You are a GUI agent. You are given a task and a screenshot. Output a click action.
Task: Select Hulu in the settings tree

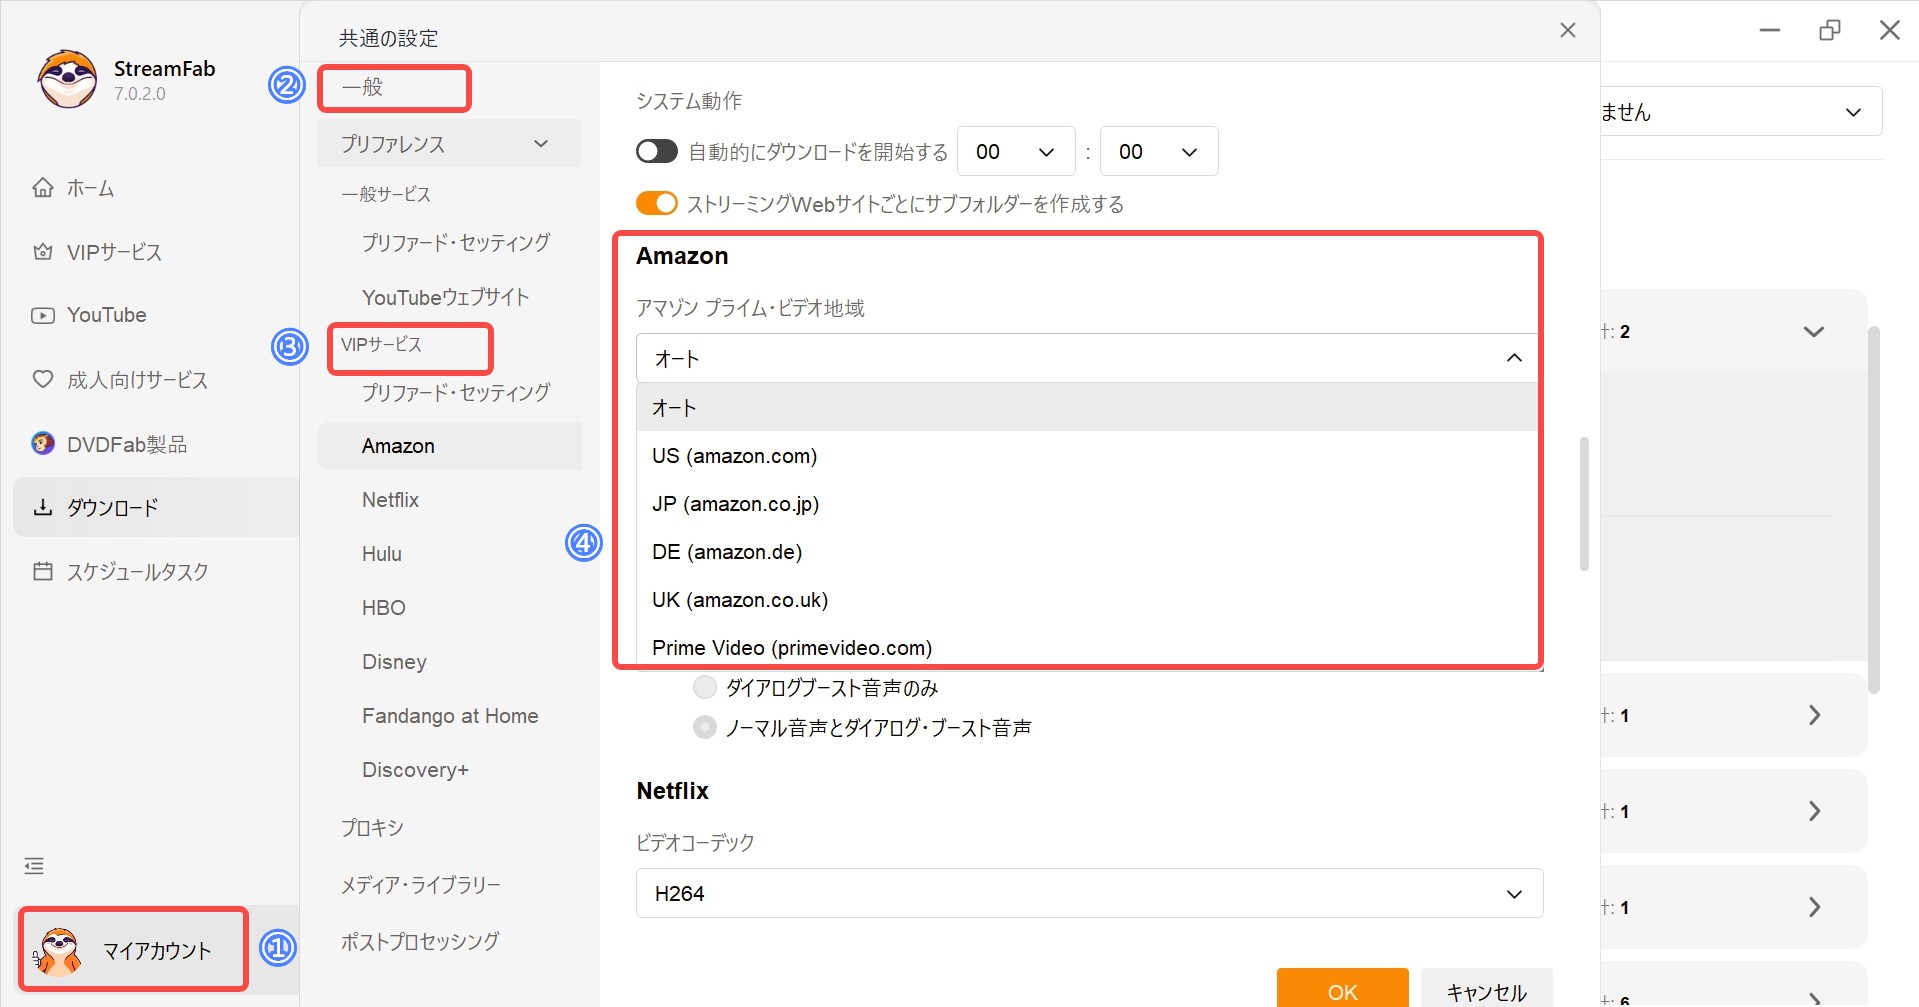coord(382,554)
